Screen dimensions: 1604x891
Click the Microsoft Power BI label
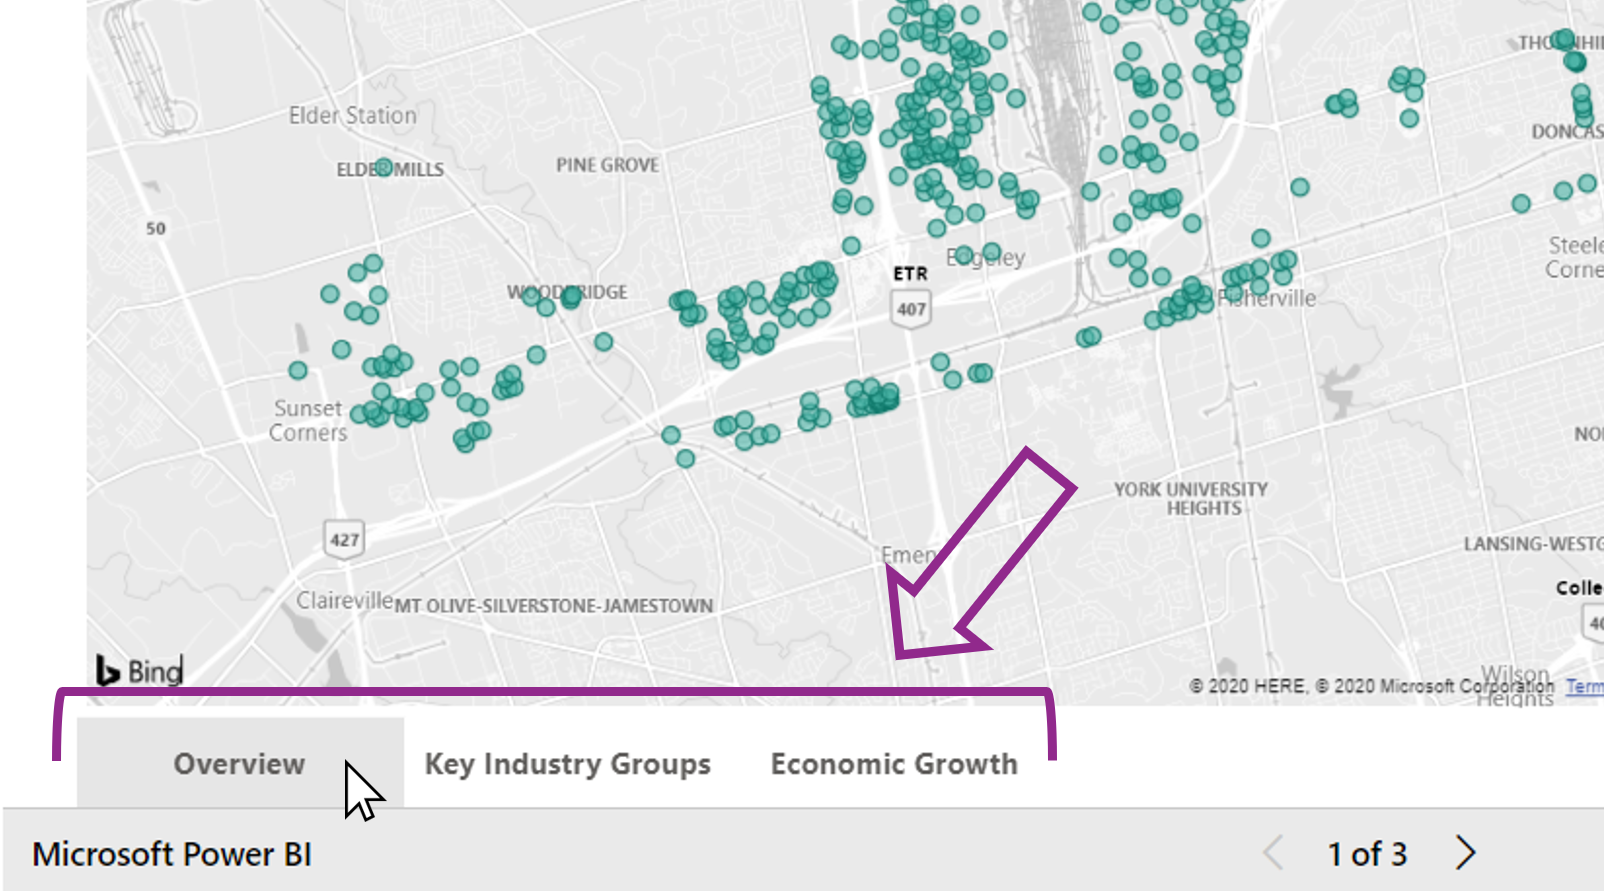click(172, 854)
